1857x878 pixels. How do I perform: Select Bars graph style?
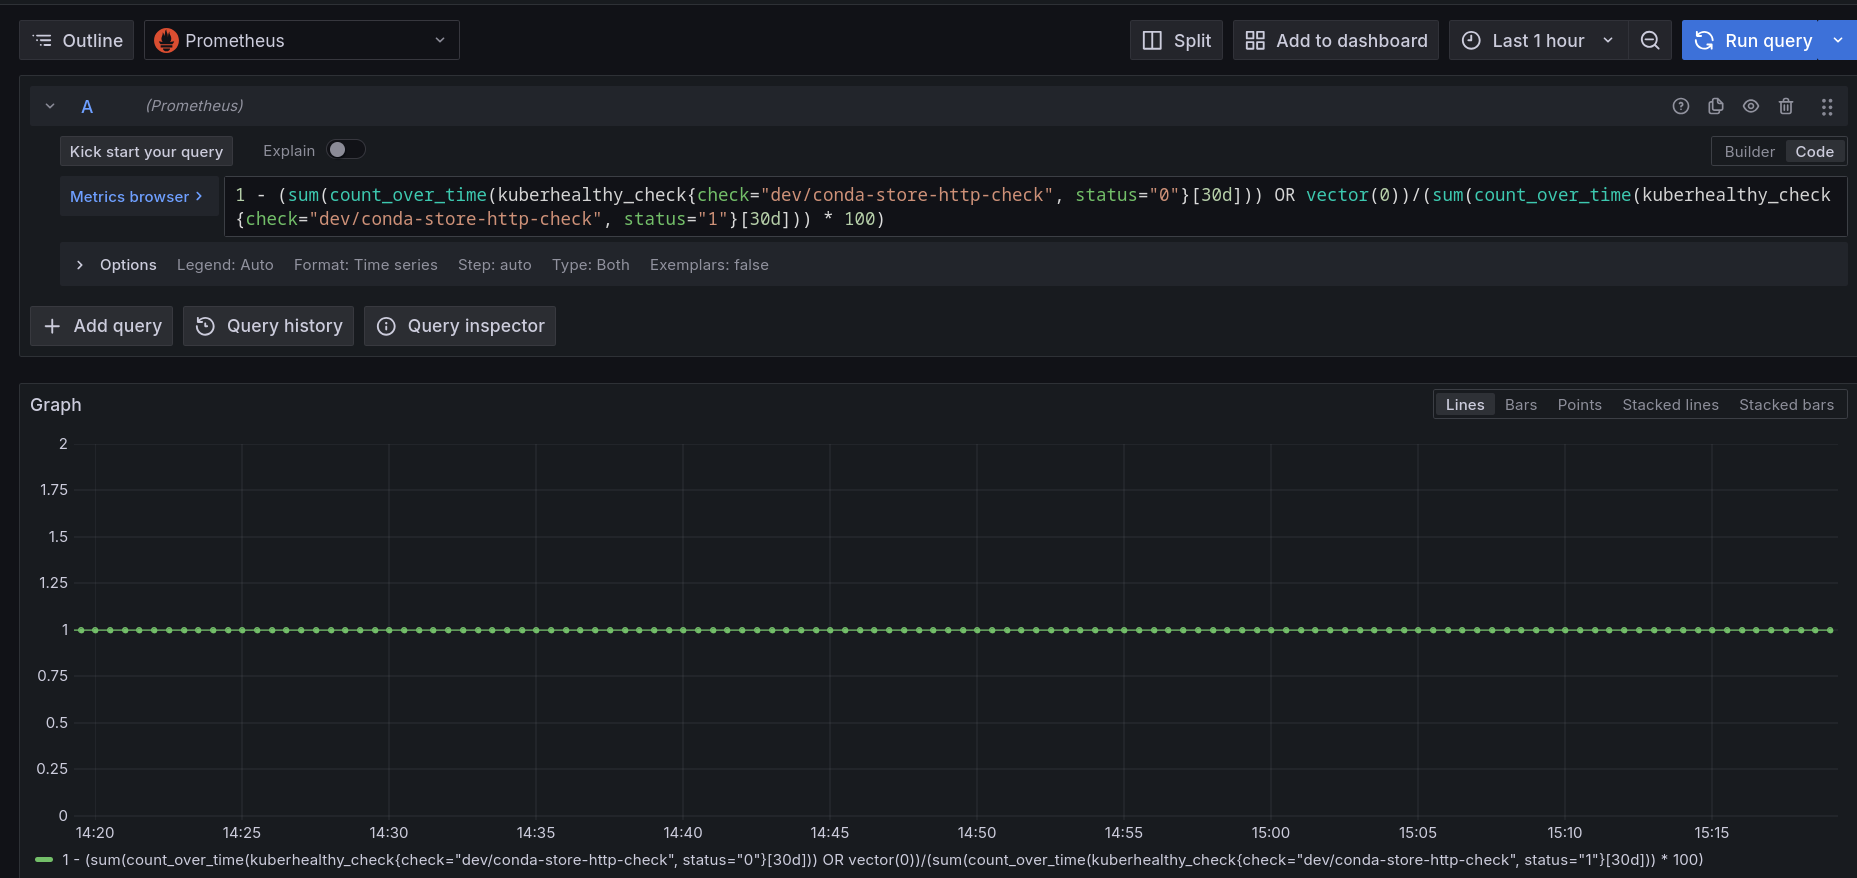coord(1521,404)
